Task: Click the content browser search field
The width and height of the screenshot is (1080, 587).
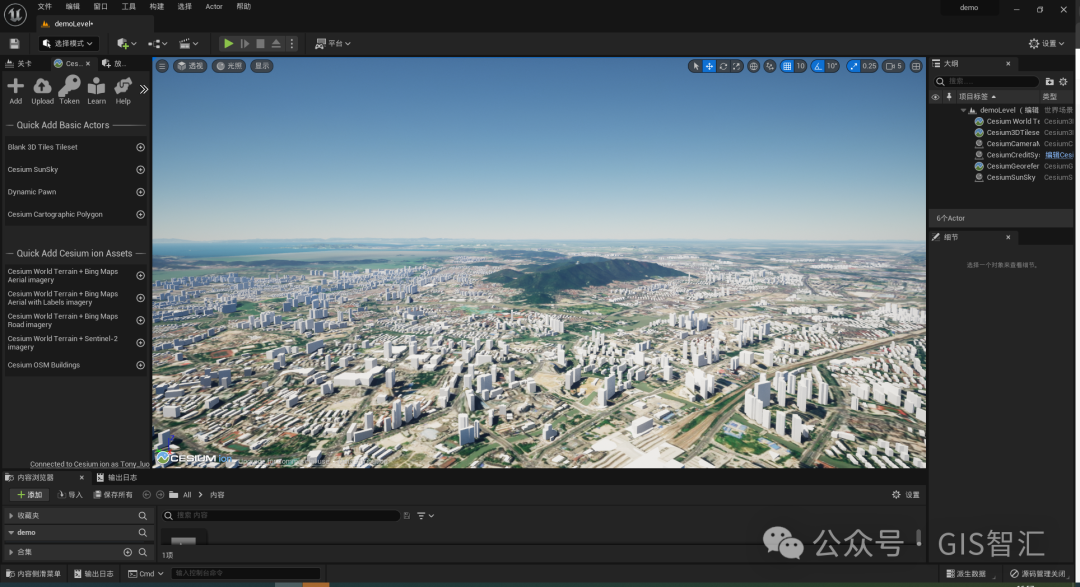Action: [280, 515]
